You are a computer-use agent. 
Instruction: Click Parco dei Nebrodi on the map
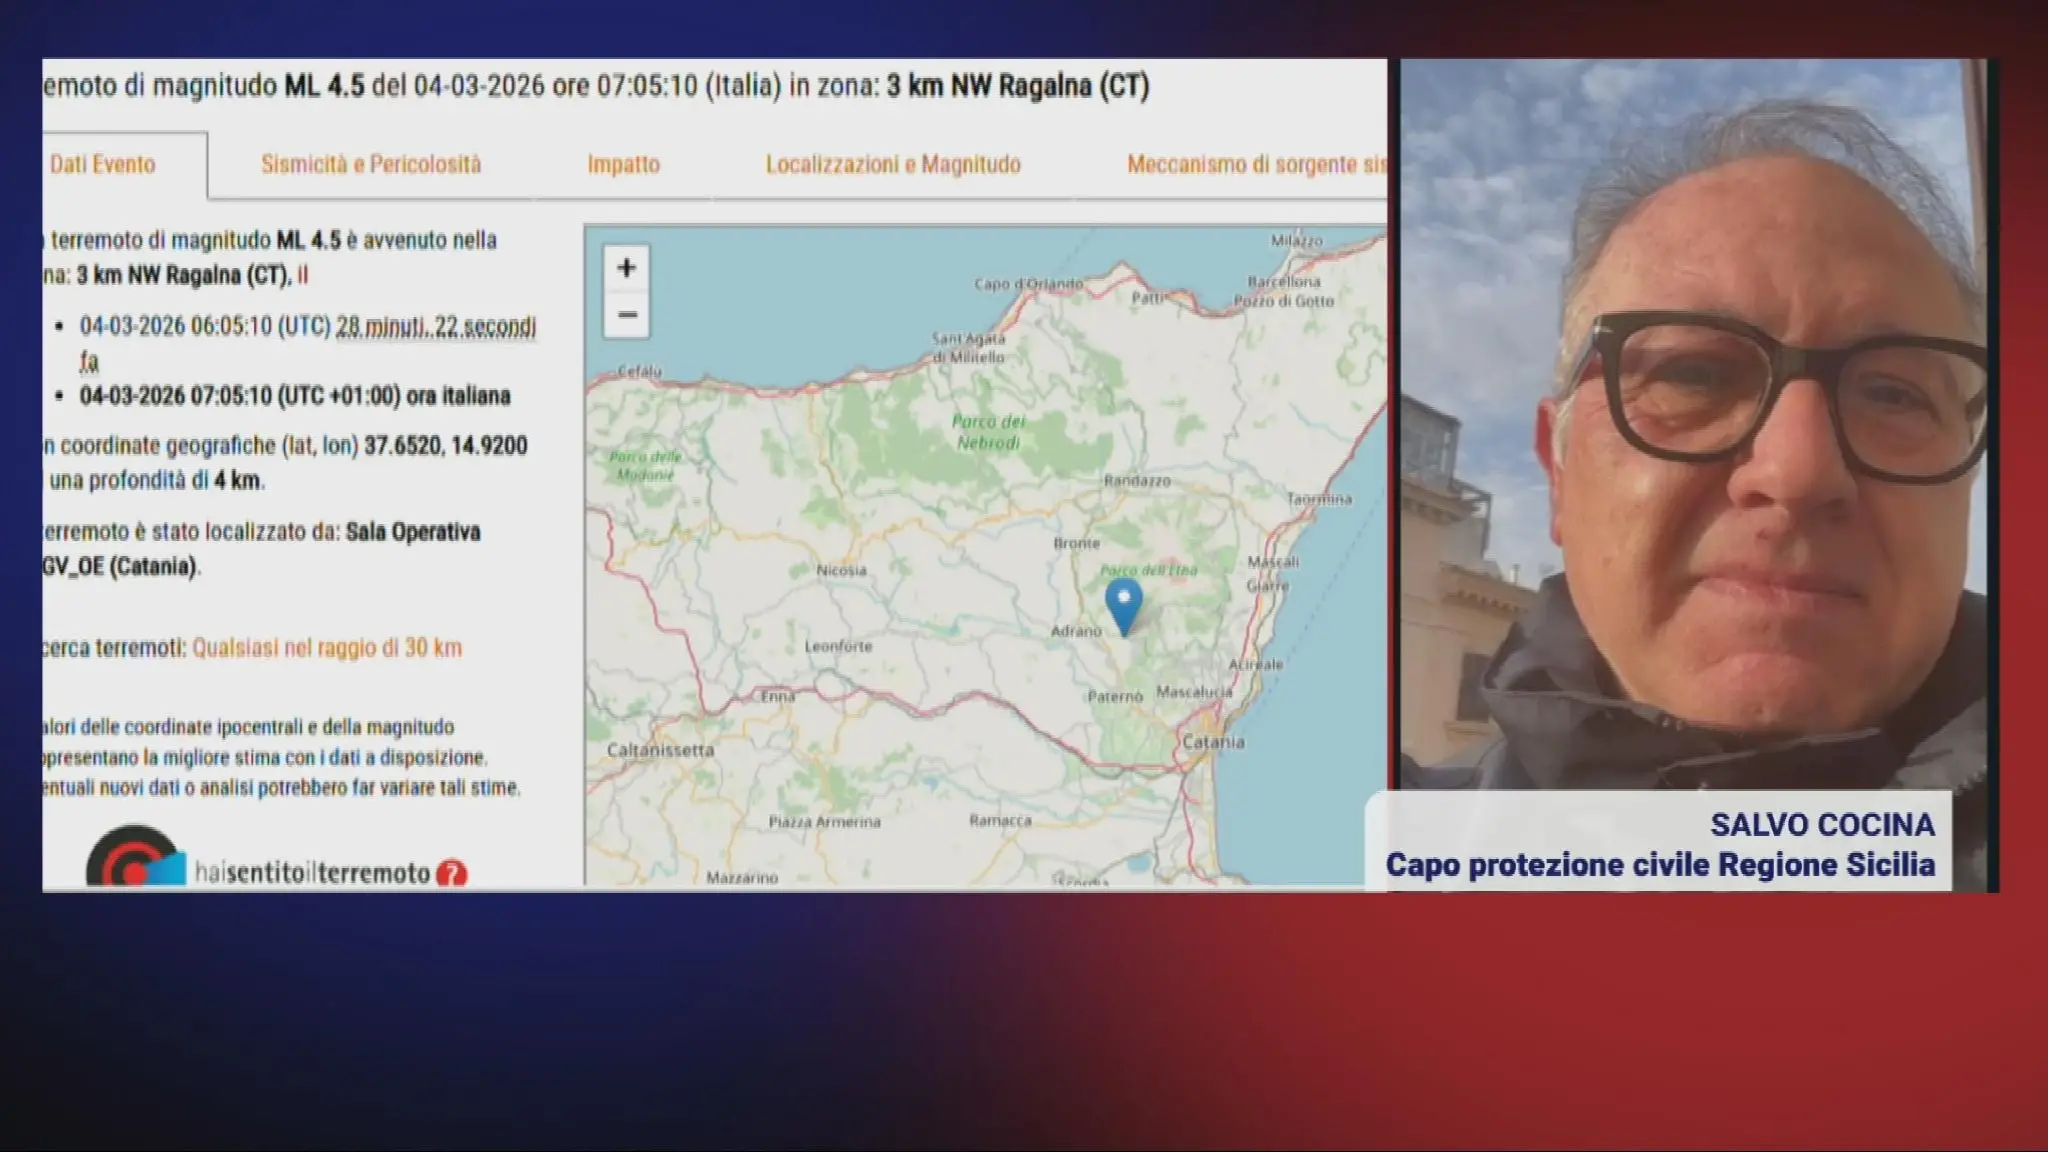(x=988, y=432)
